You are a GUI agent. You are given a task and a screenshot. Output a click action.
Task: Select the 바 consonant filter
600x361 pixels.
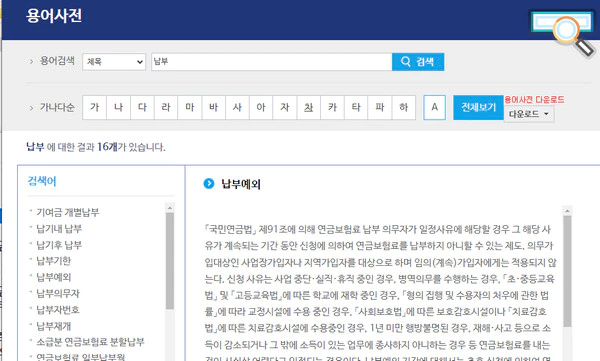coord(214,107)
